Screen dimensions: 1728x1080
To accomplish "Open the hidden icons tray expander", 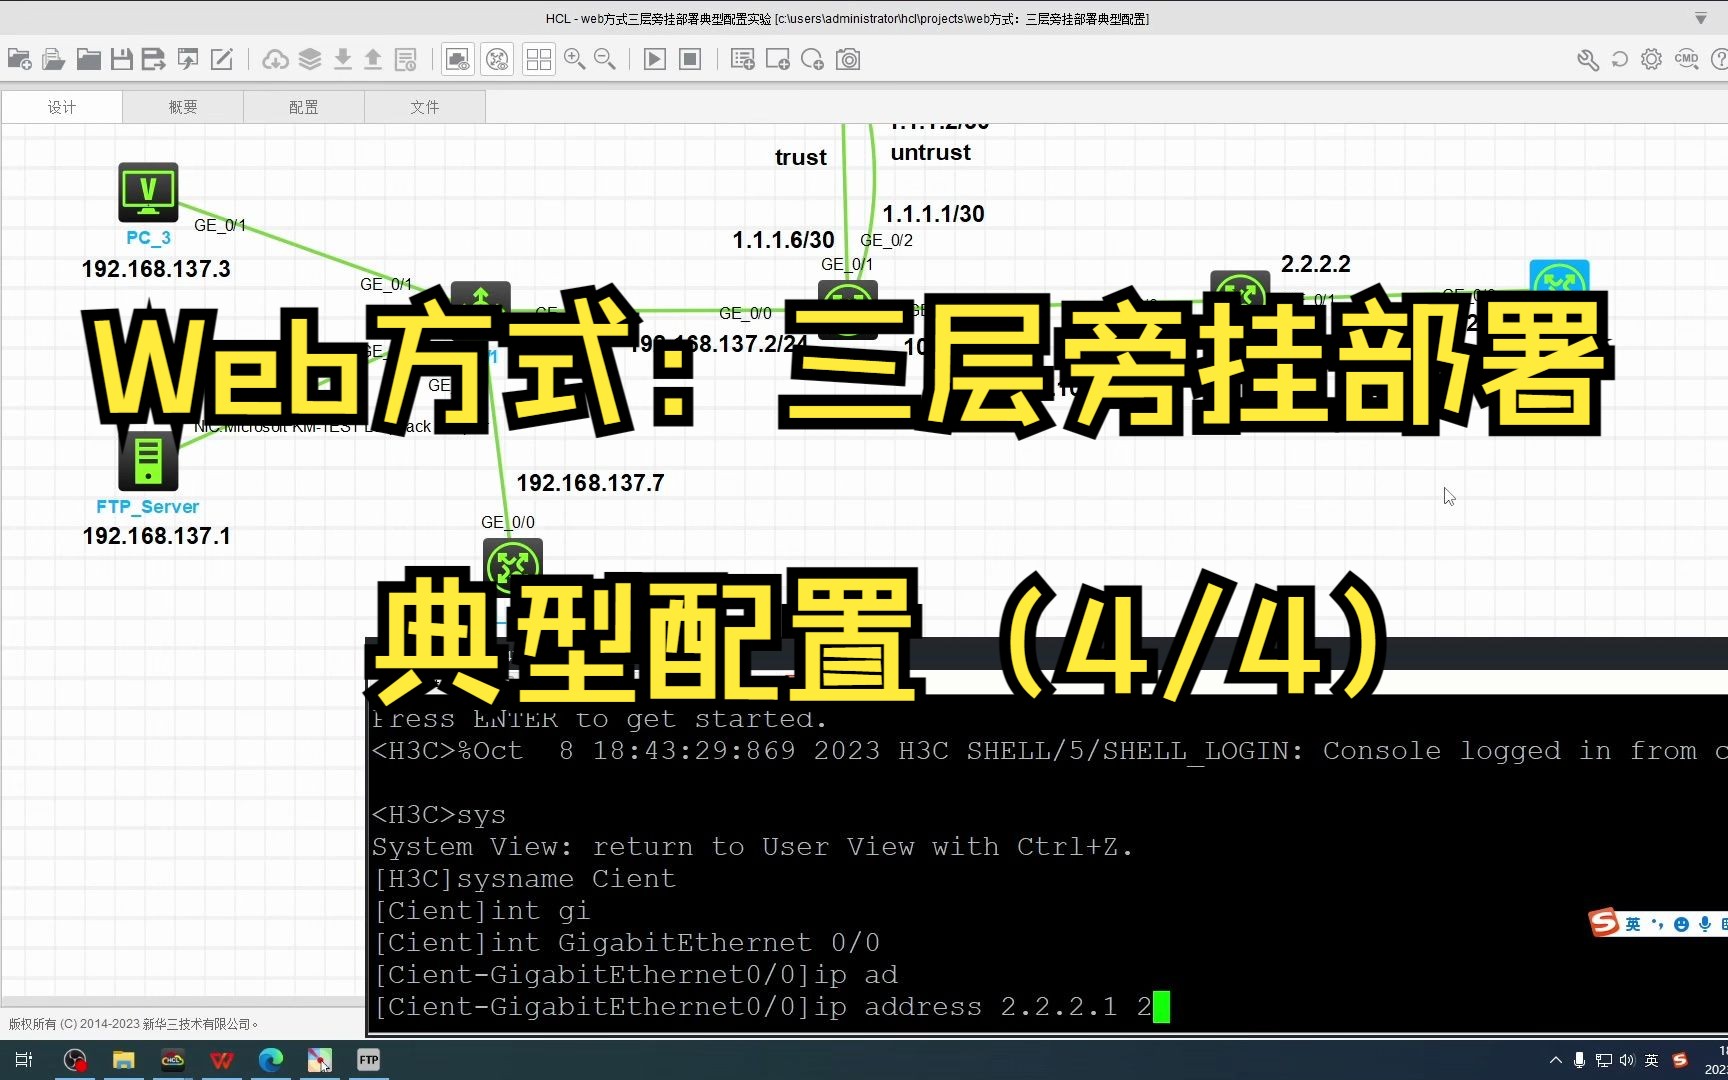I will [1554, 1060].
